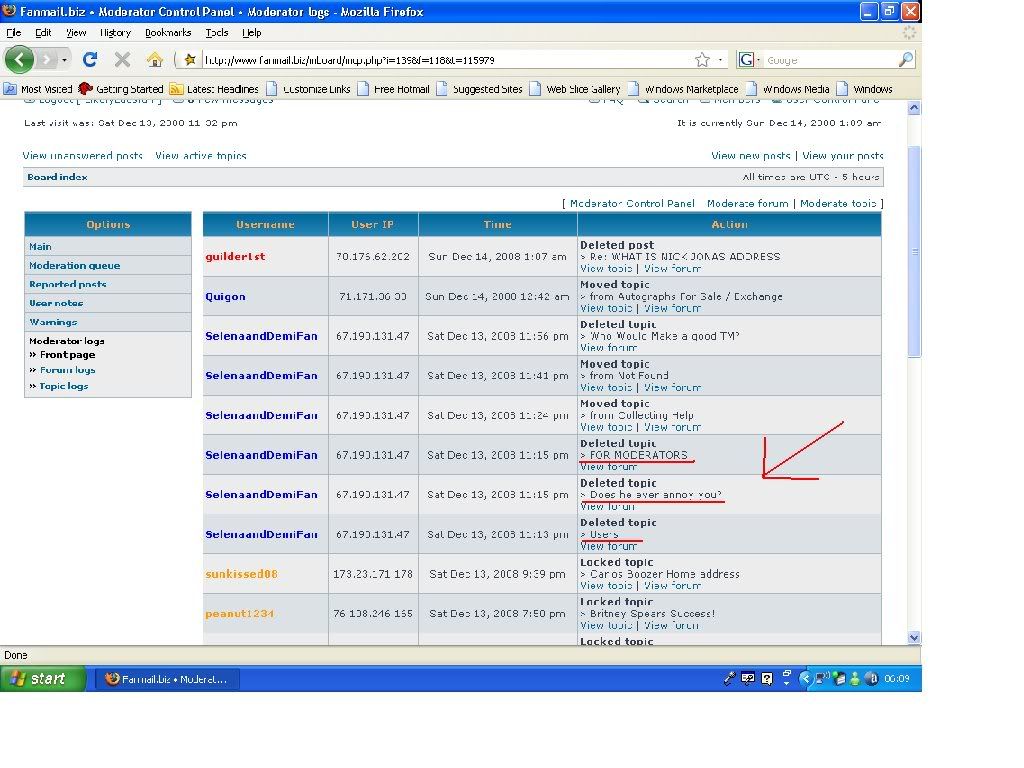Click username sunkissed08
This screenshot has width=1024, height=768.
point(241,574)
